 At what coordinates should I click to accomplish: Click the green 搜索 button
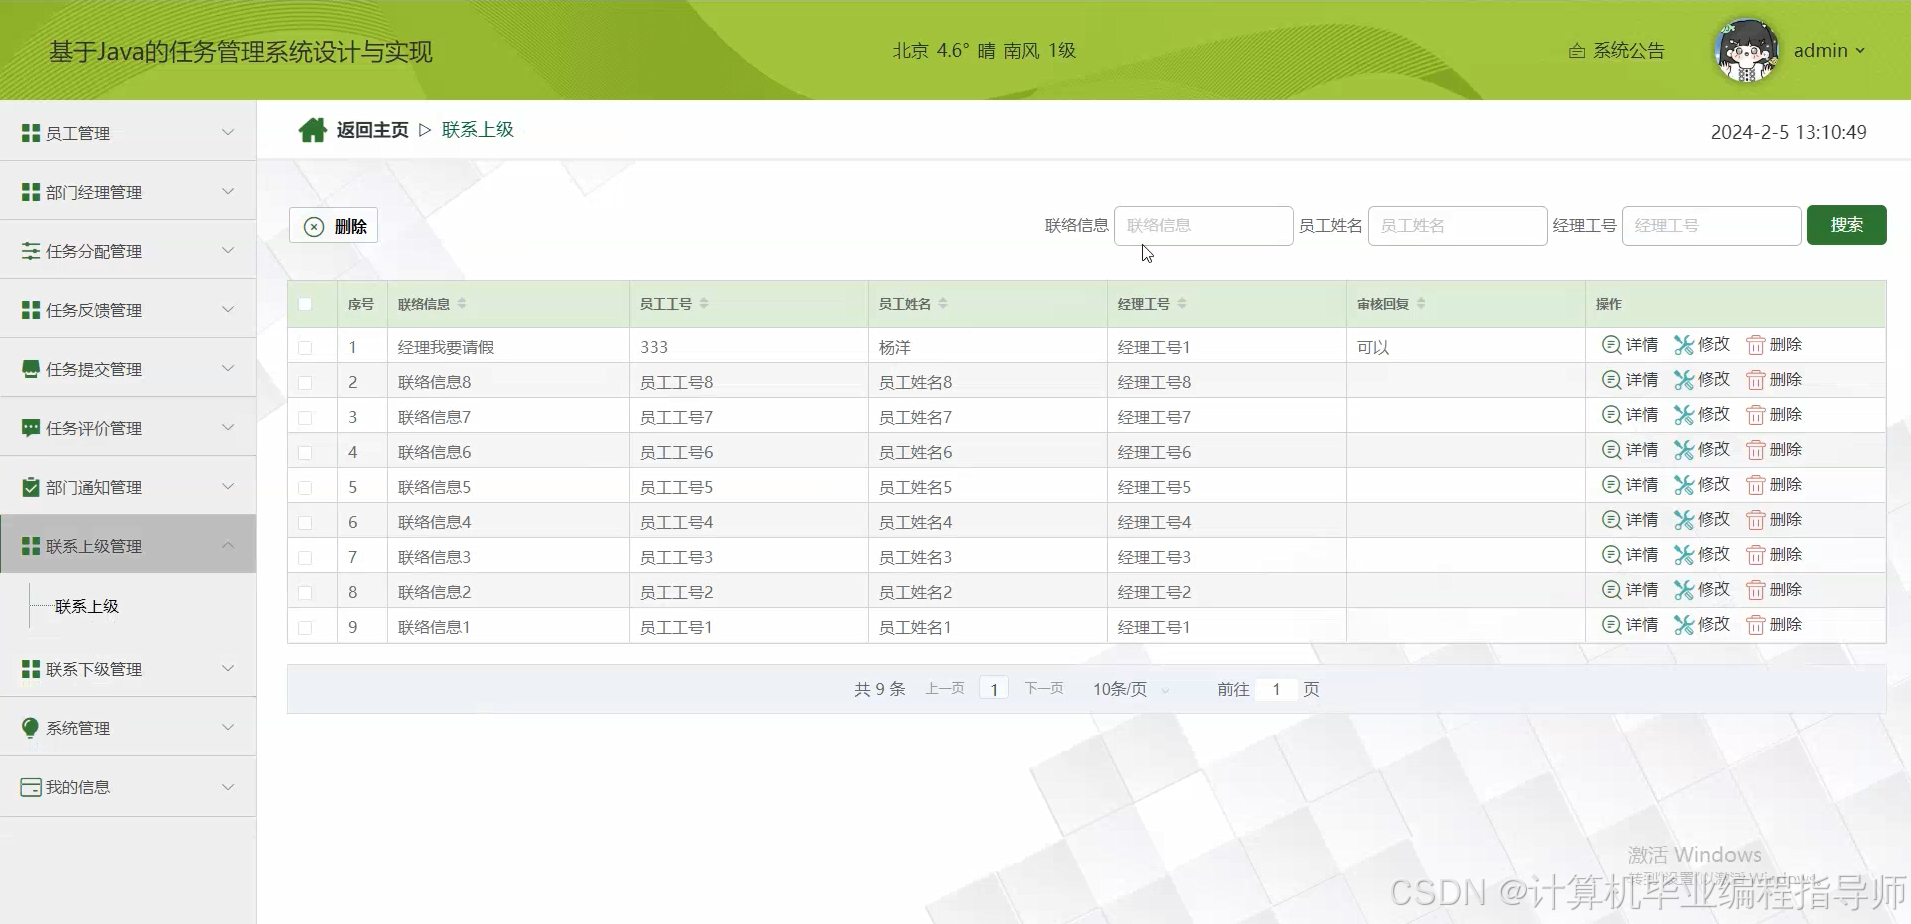[1846, 225]
